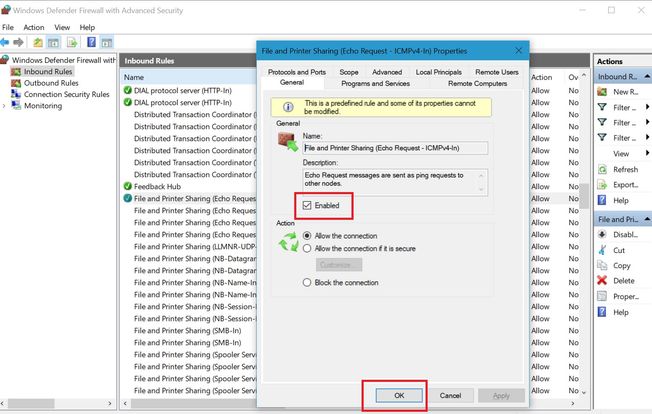Click the Cut scissors icon
The height and width of the screenshot is (414, 652).
click(x=602, y=250)
